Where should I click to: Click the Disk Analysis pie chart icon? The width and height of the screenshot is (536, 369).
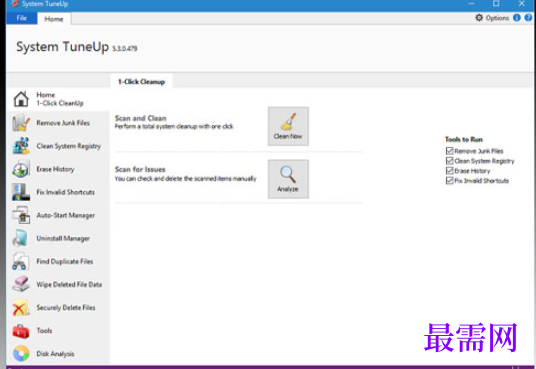click(x=21, y=354)
